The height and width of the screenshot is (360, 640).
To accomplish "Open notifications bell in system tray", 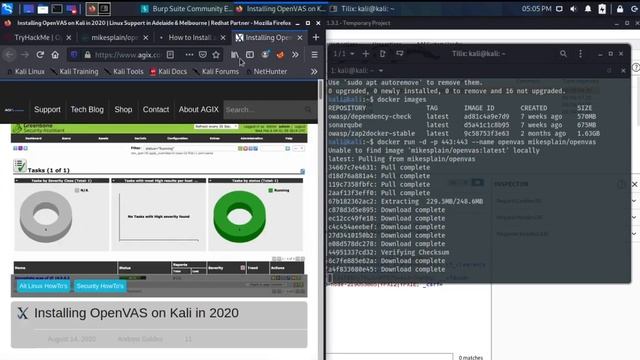I will (588, 9).
